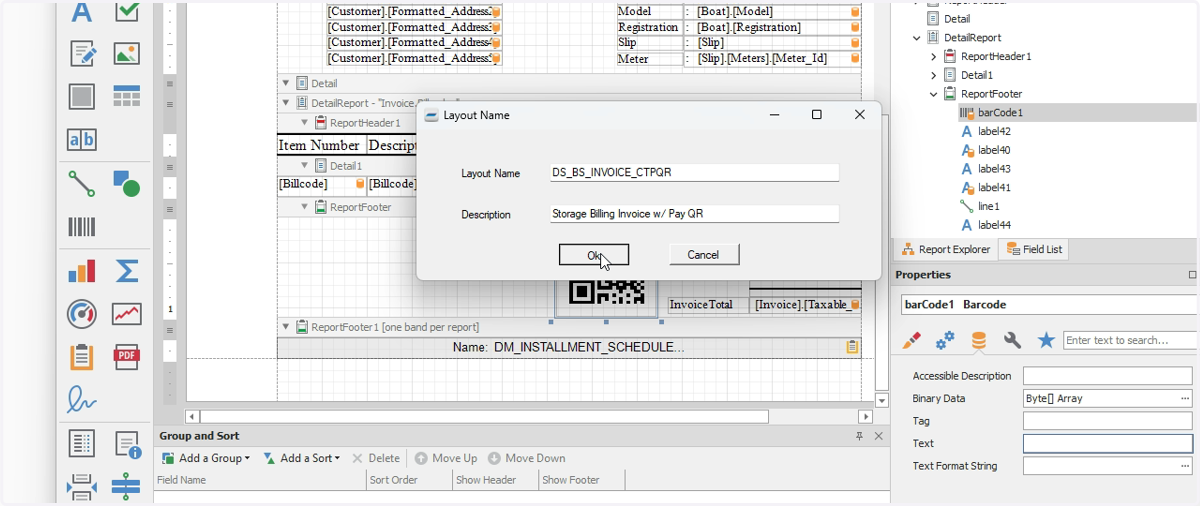Select the Panel tool in toolbox
The width and height of the screenshot is (1200, 506).
point(81,97)
